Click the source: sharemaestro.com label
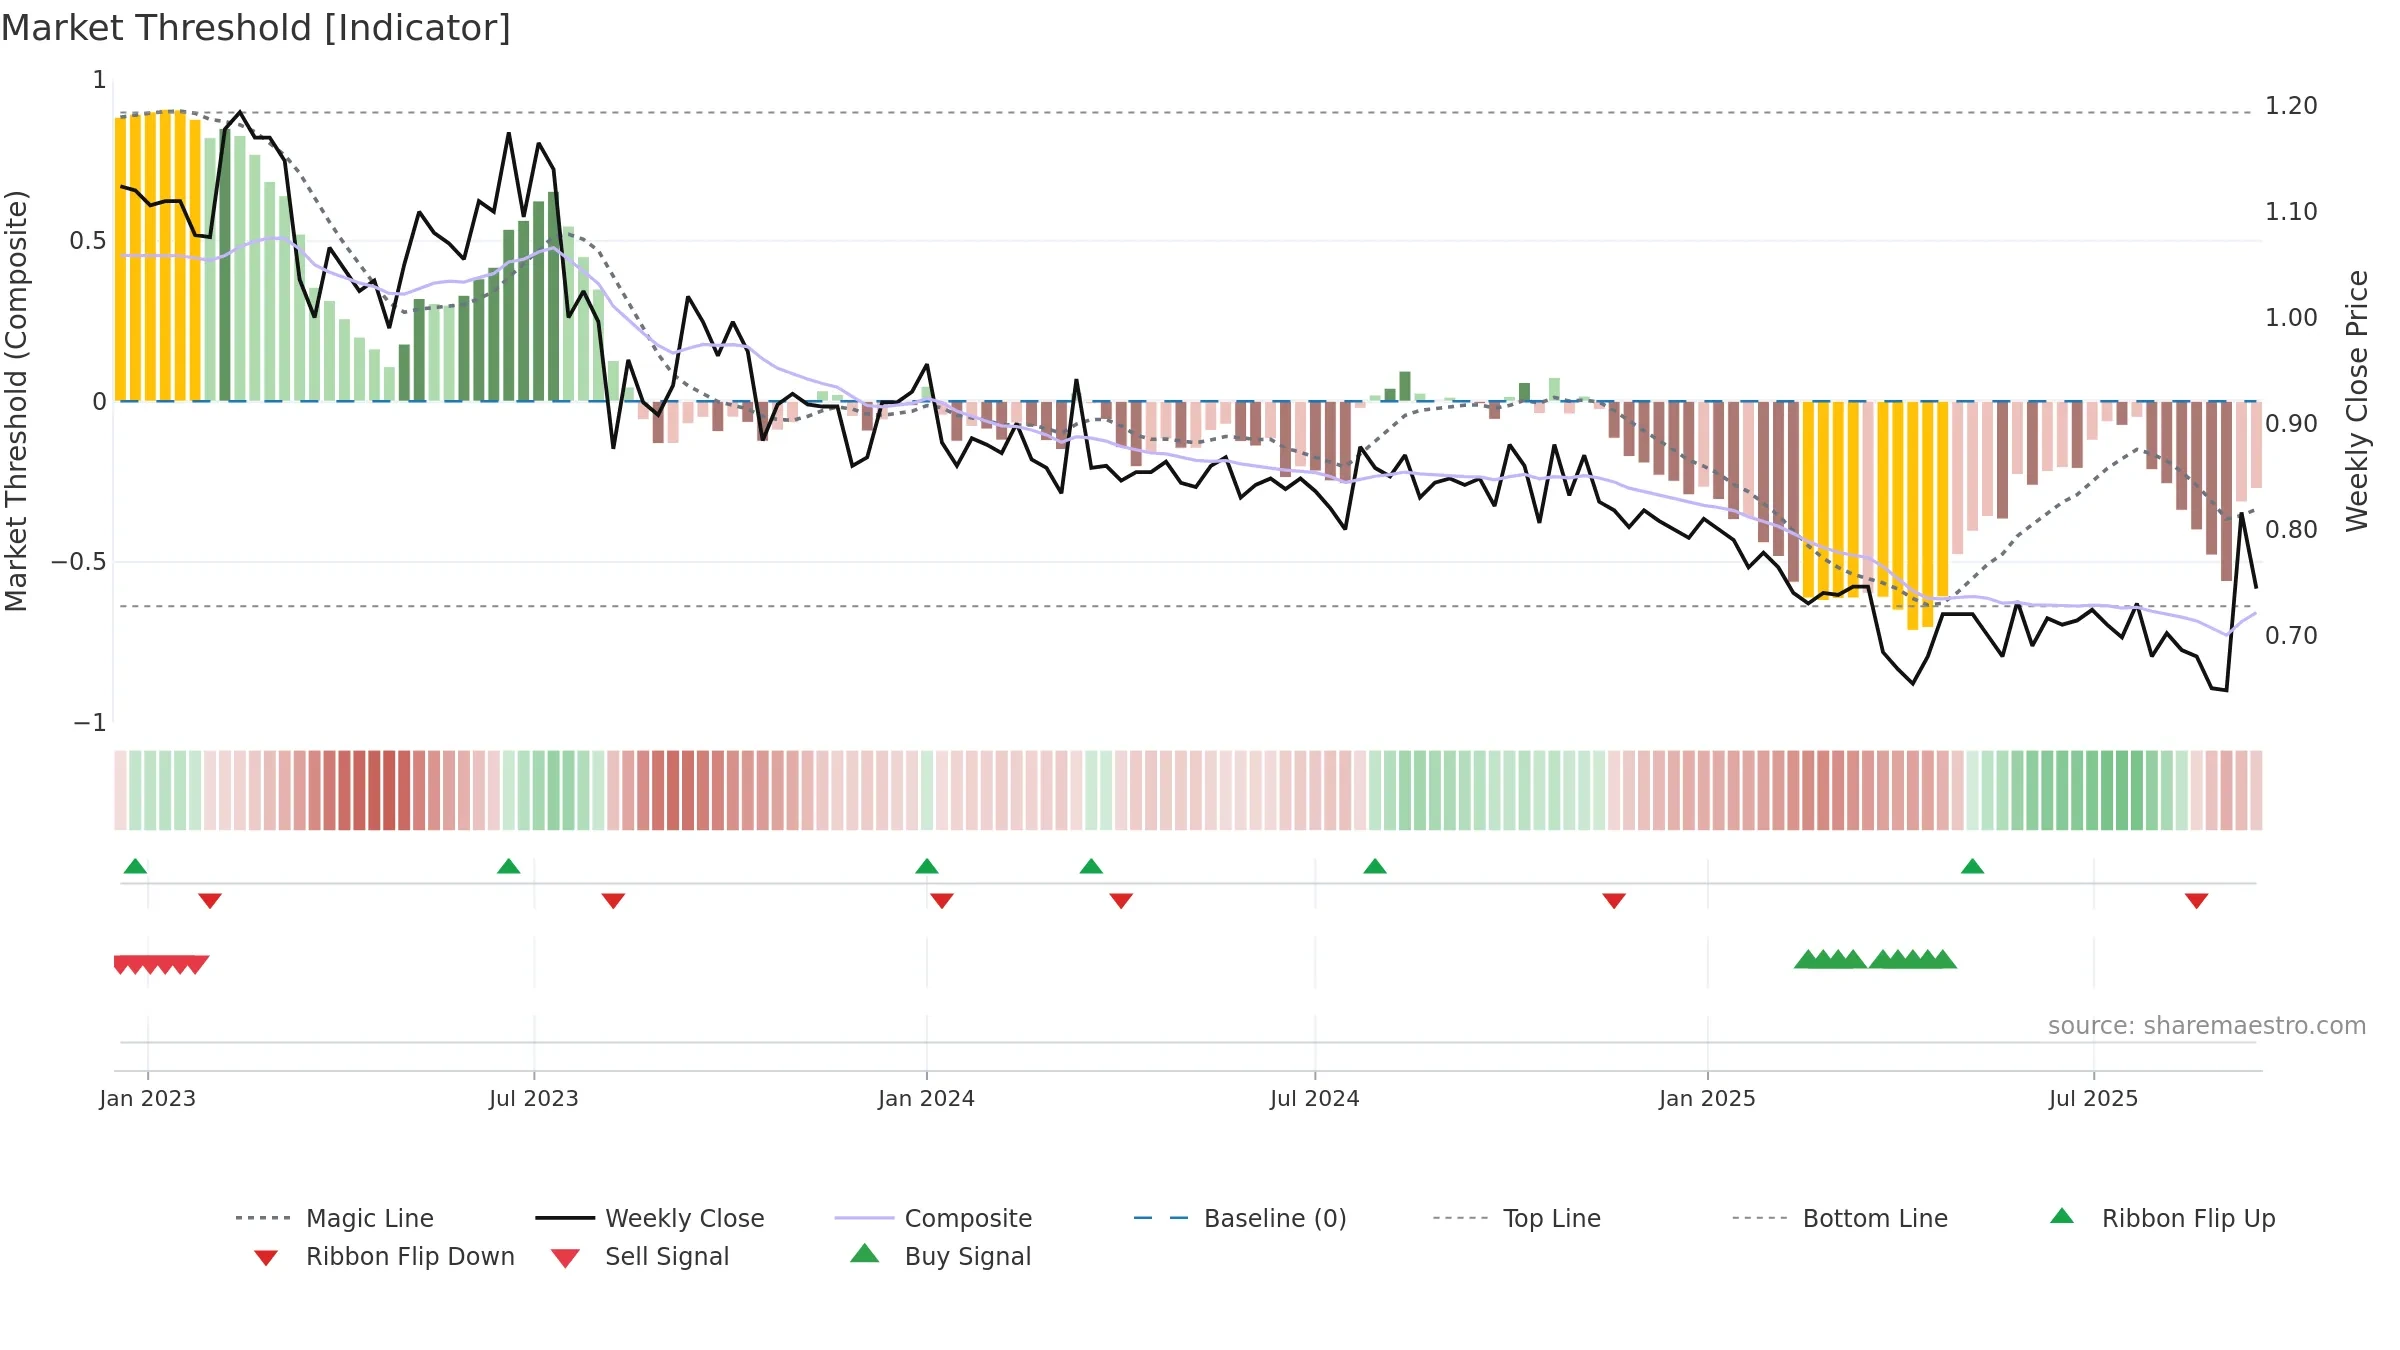 [2207, 1026]
